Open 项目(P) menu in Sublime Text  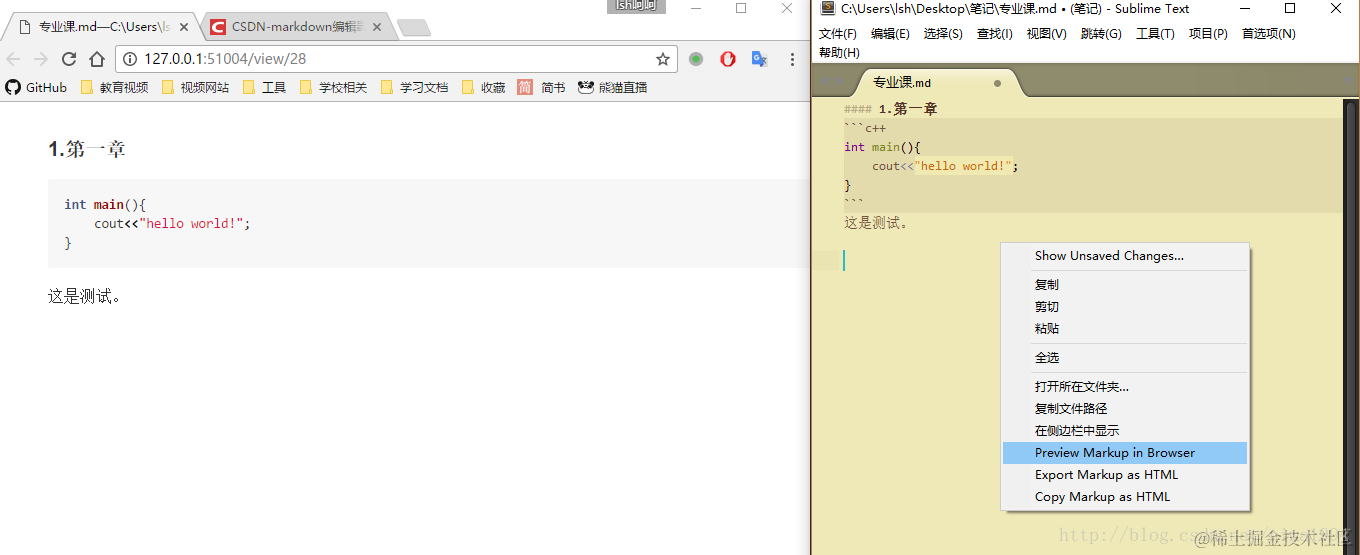(x=1208, y=33)
